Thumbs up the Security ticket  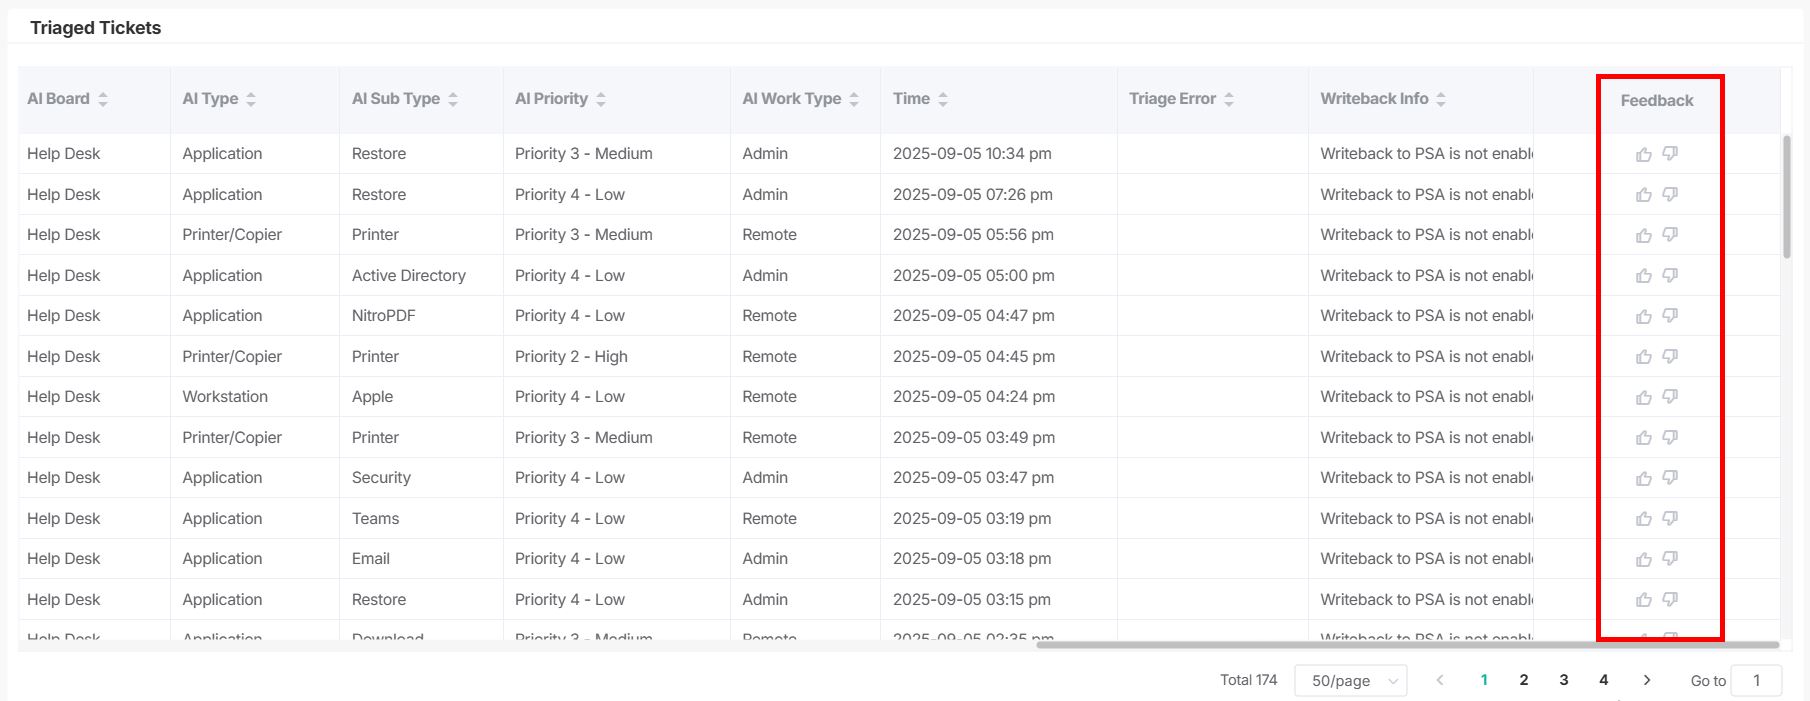tap(1643, 478)
